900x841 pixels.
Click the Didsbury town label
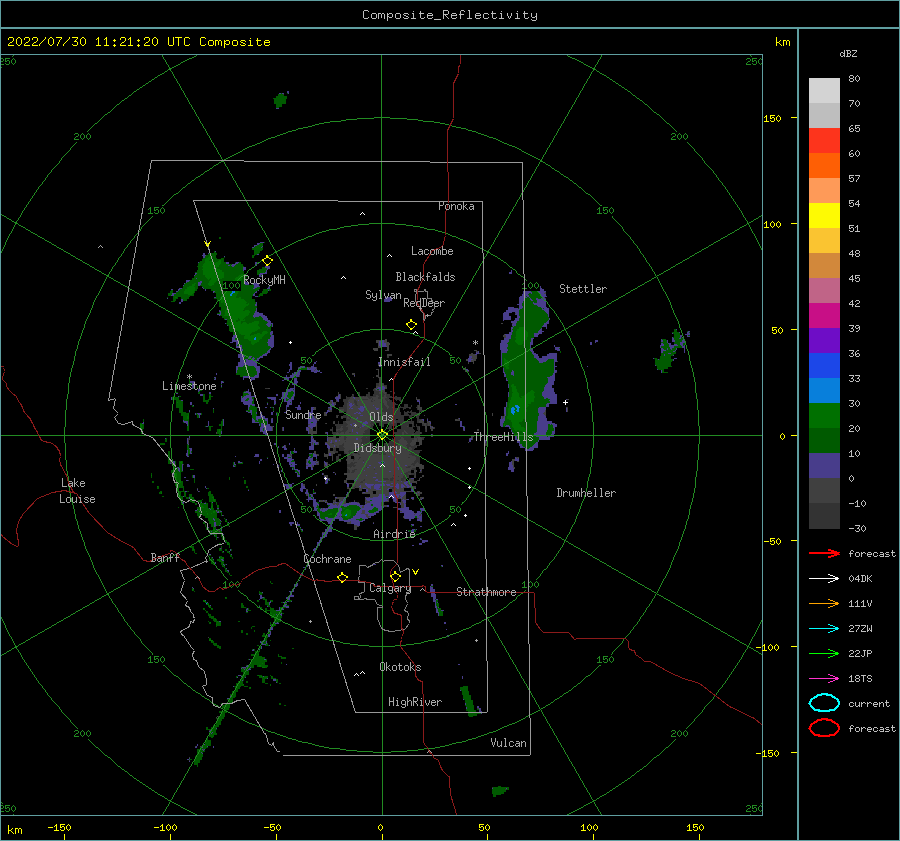(377, 448)
